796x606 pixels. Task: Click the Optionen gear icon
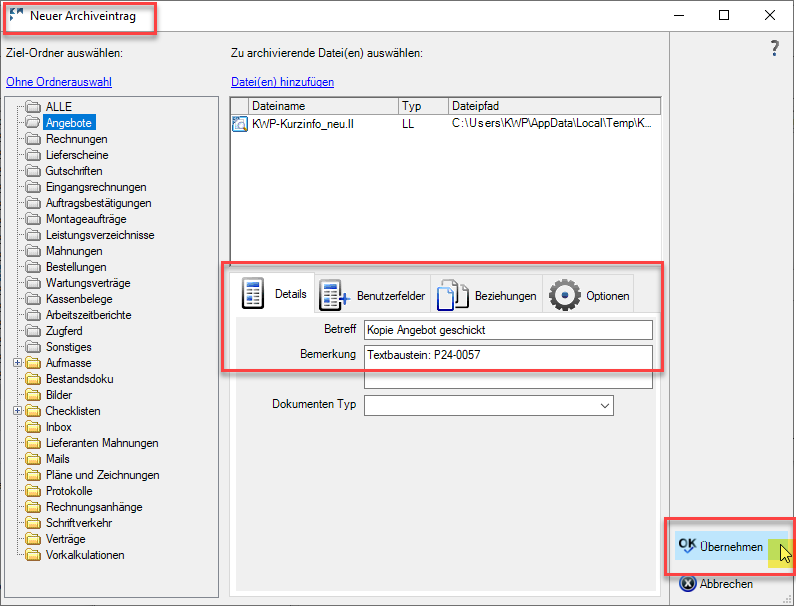tap(565, 295)
